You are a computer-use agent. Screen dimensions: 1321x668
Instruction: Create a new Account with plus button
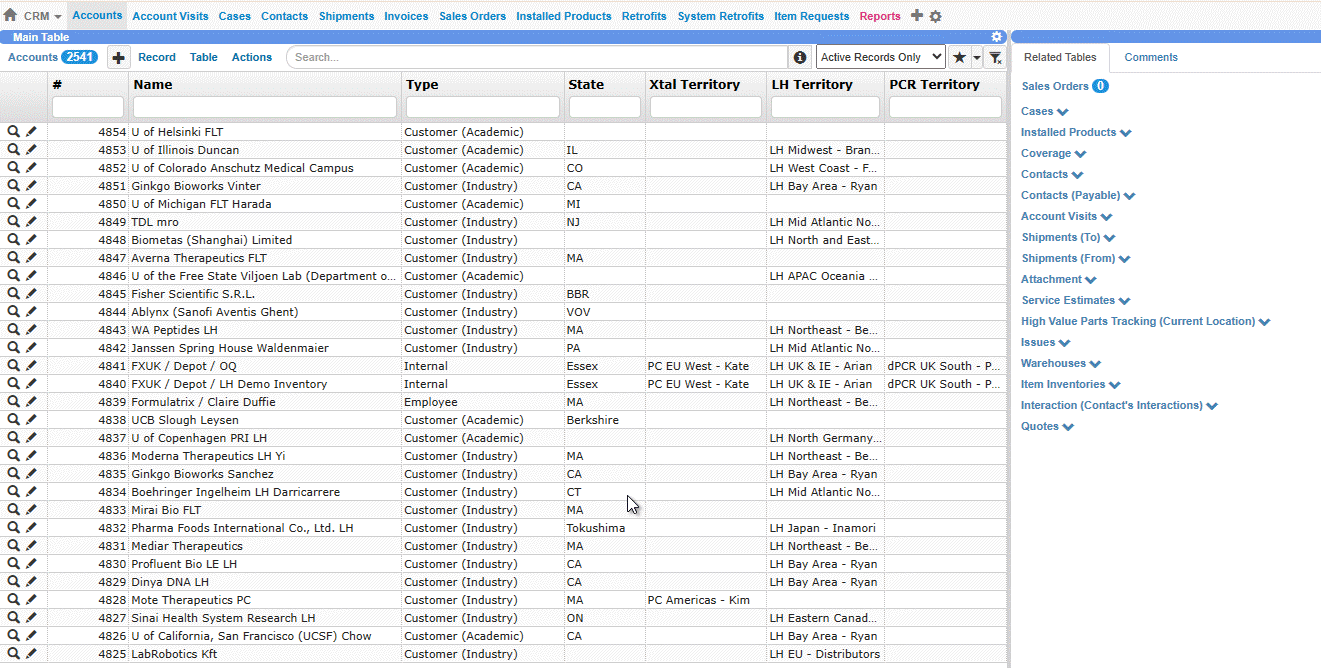(117, 58)
